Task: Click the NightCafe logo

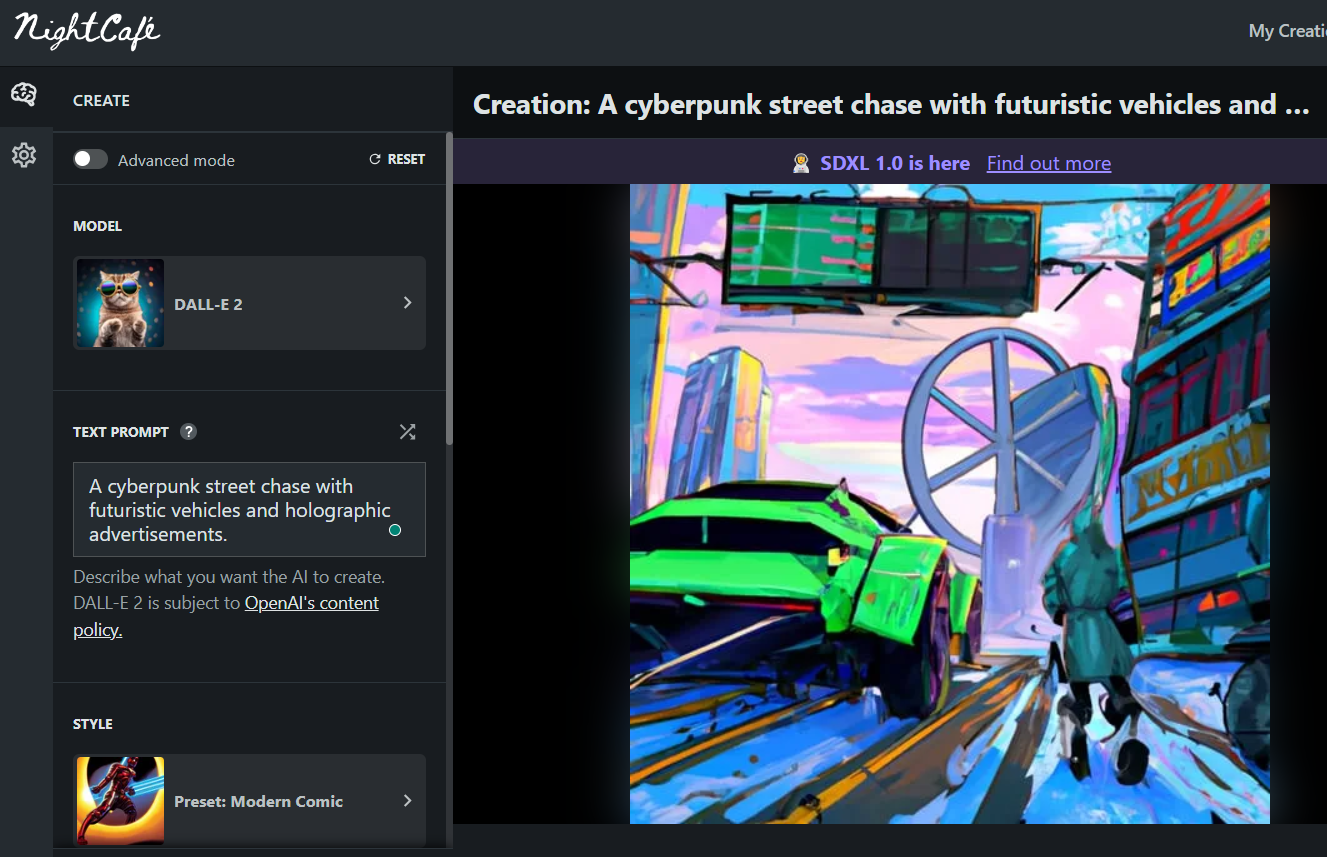Action: [87, 32]
